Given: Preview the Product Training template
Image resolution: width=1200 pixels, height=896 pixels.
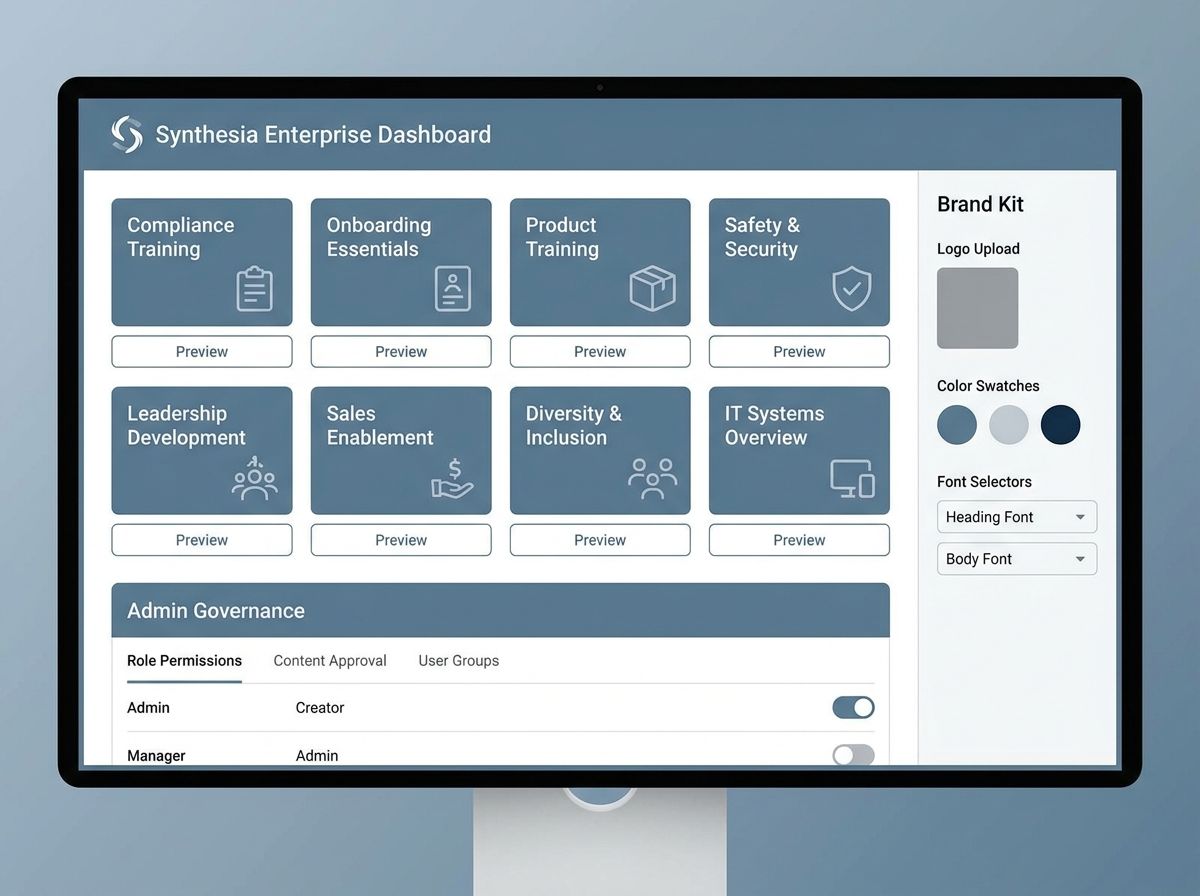Looking at the screenshot, I should point(600,352).
